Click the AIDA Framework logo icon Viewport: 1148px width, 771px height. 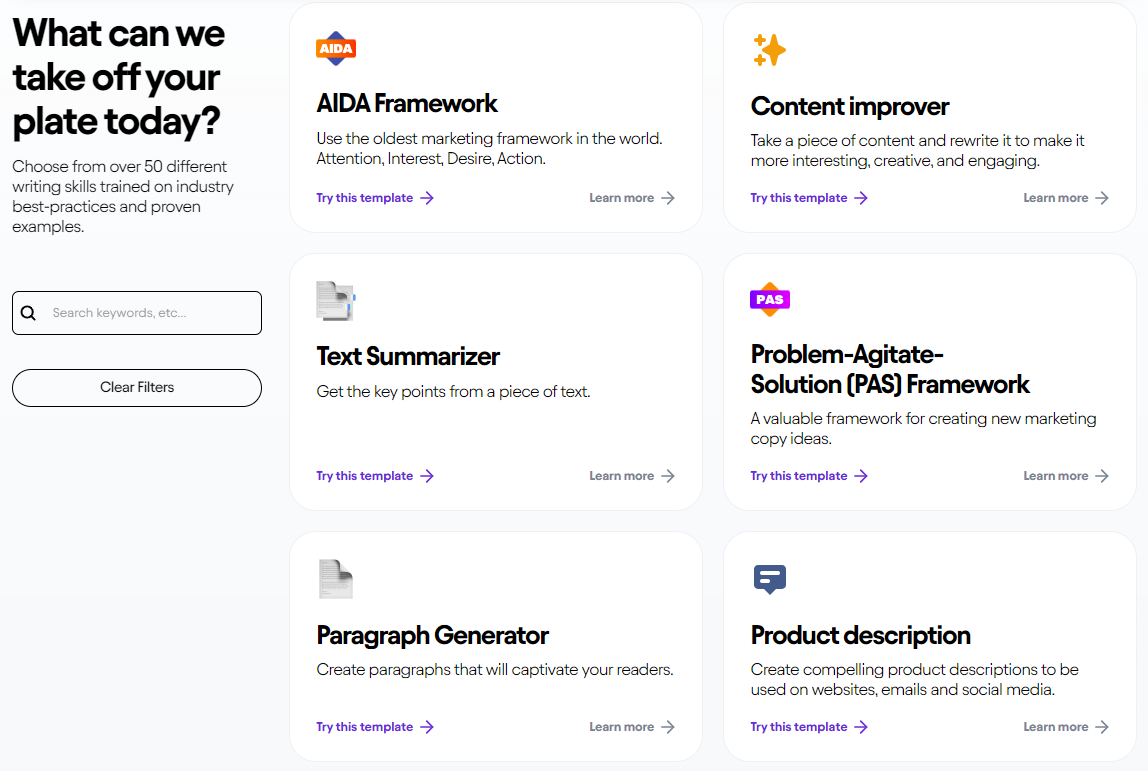coord(336,49)
